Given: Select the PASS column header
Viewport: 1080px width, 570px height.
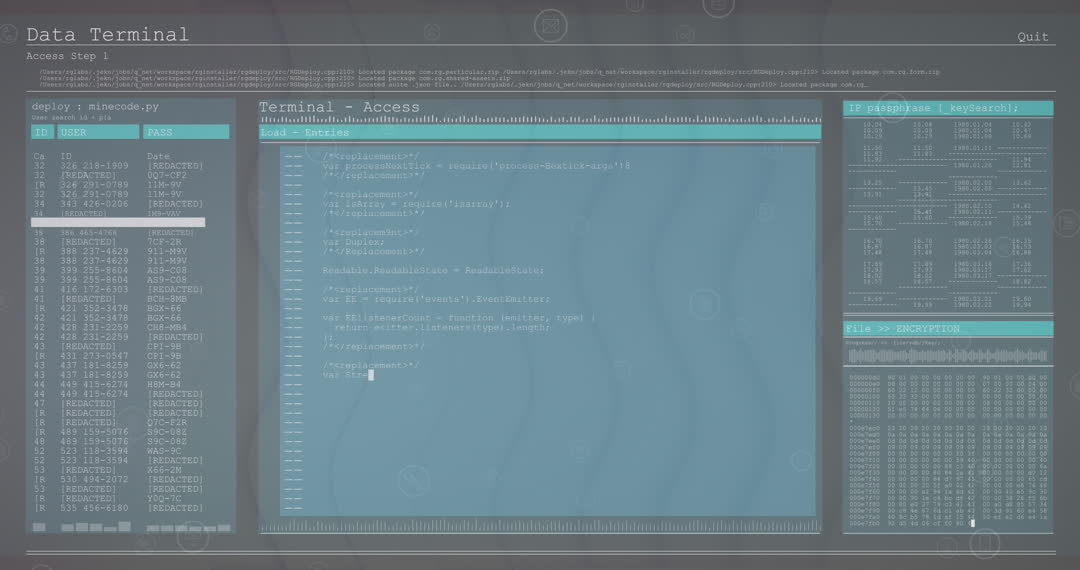Looking at the screenshot, I should click(186, 132).
